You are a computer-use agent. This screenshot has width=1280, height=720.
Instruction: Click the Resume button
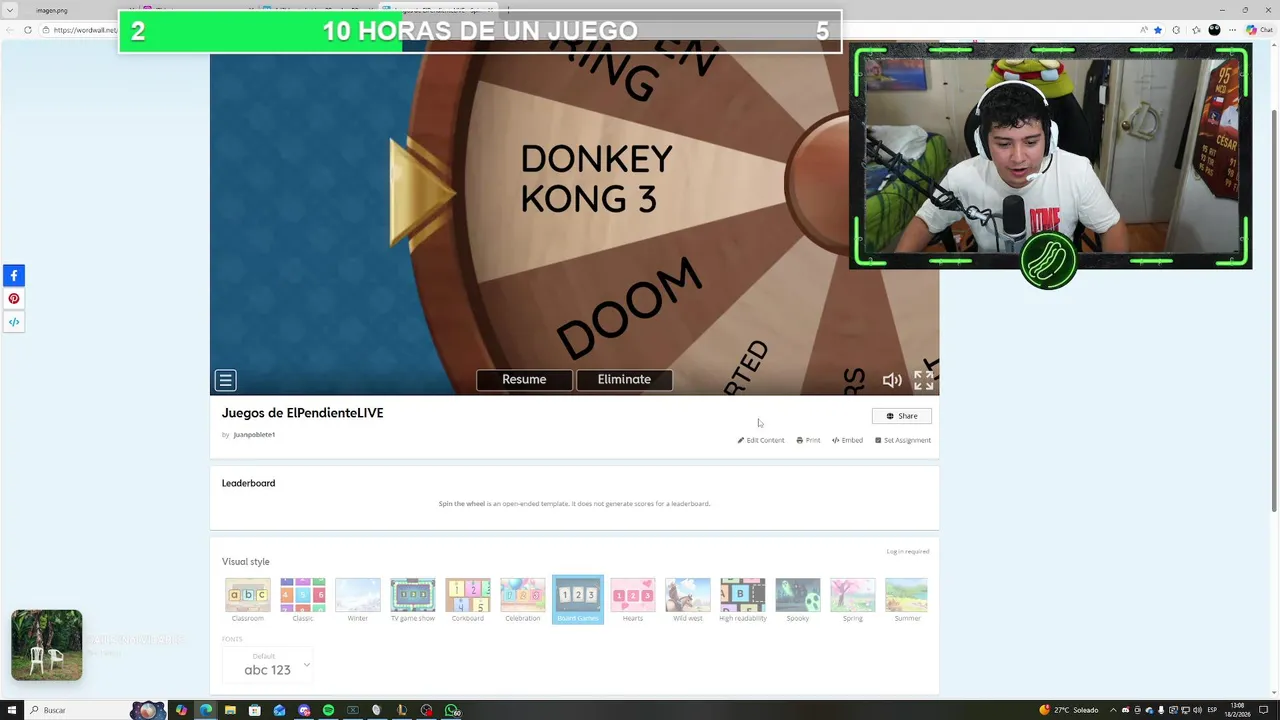pos(524,380)
